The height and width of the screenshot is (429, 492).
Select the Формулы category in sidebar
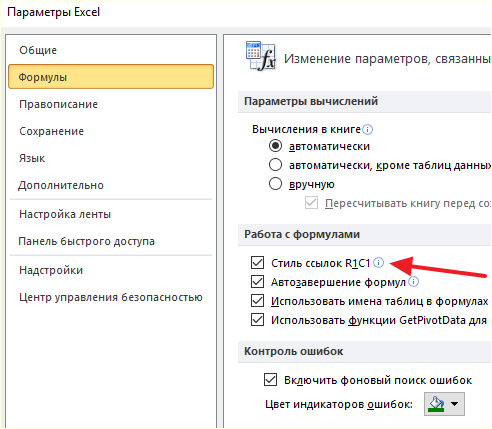[x=111, y=77]
